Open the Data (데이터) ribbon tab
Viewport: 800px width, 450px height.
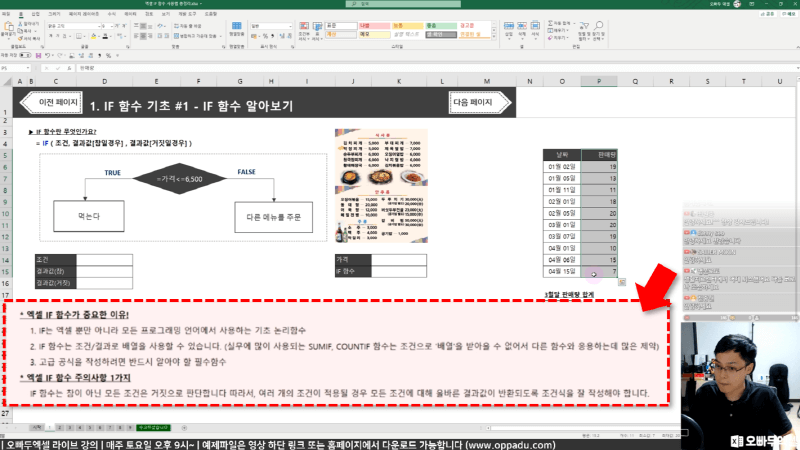click(x=130, y=14)
